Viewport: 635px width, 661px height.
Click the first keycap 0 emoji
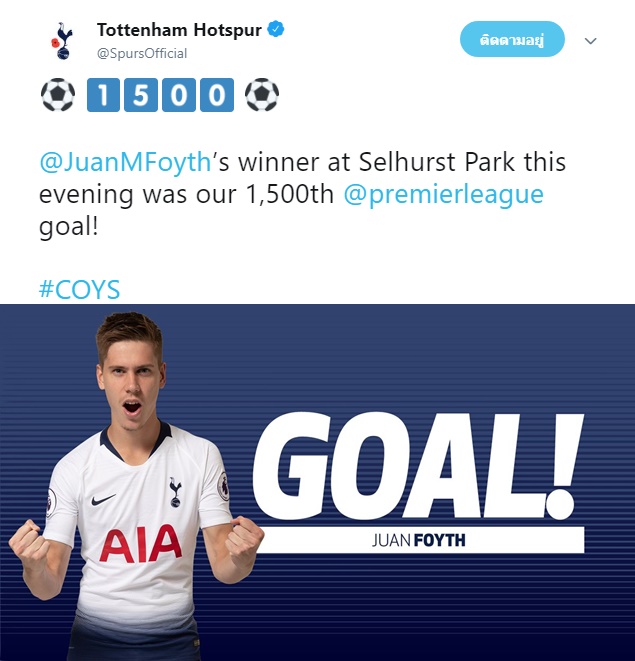[x=179, y=95]
